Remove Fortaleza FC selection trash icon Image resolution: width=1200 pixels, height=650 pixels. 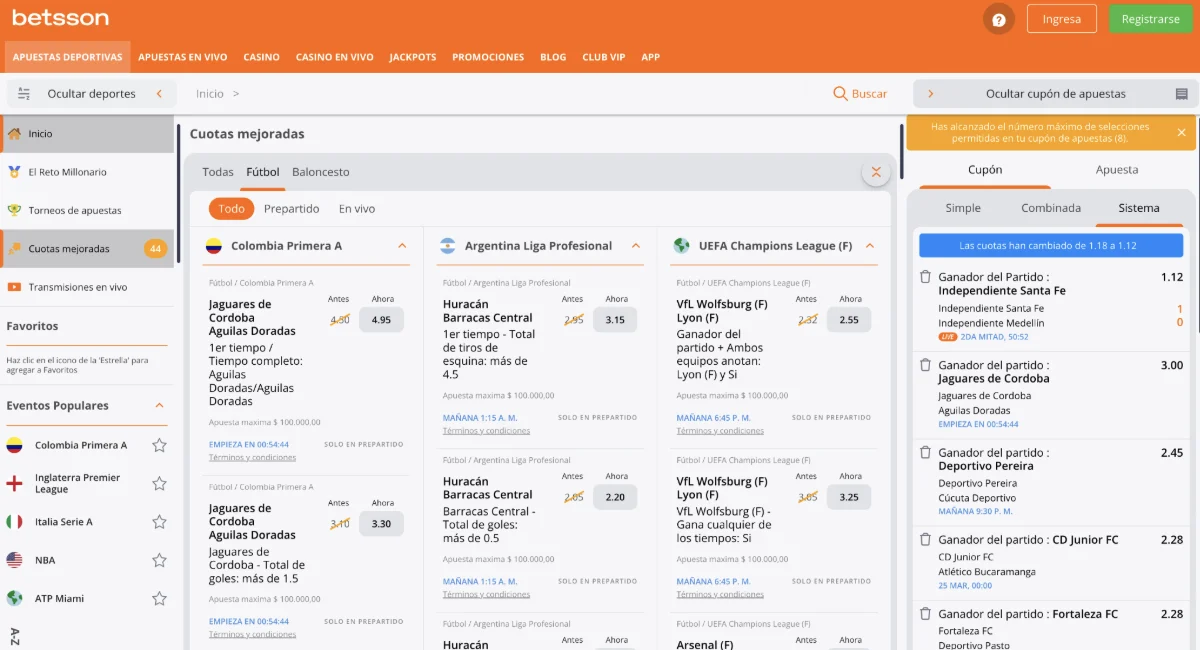coord(926,614)
